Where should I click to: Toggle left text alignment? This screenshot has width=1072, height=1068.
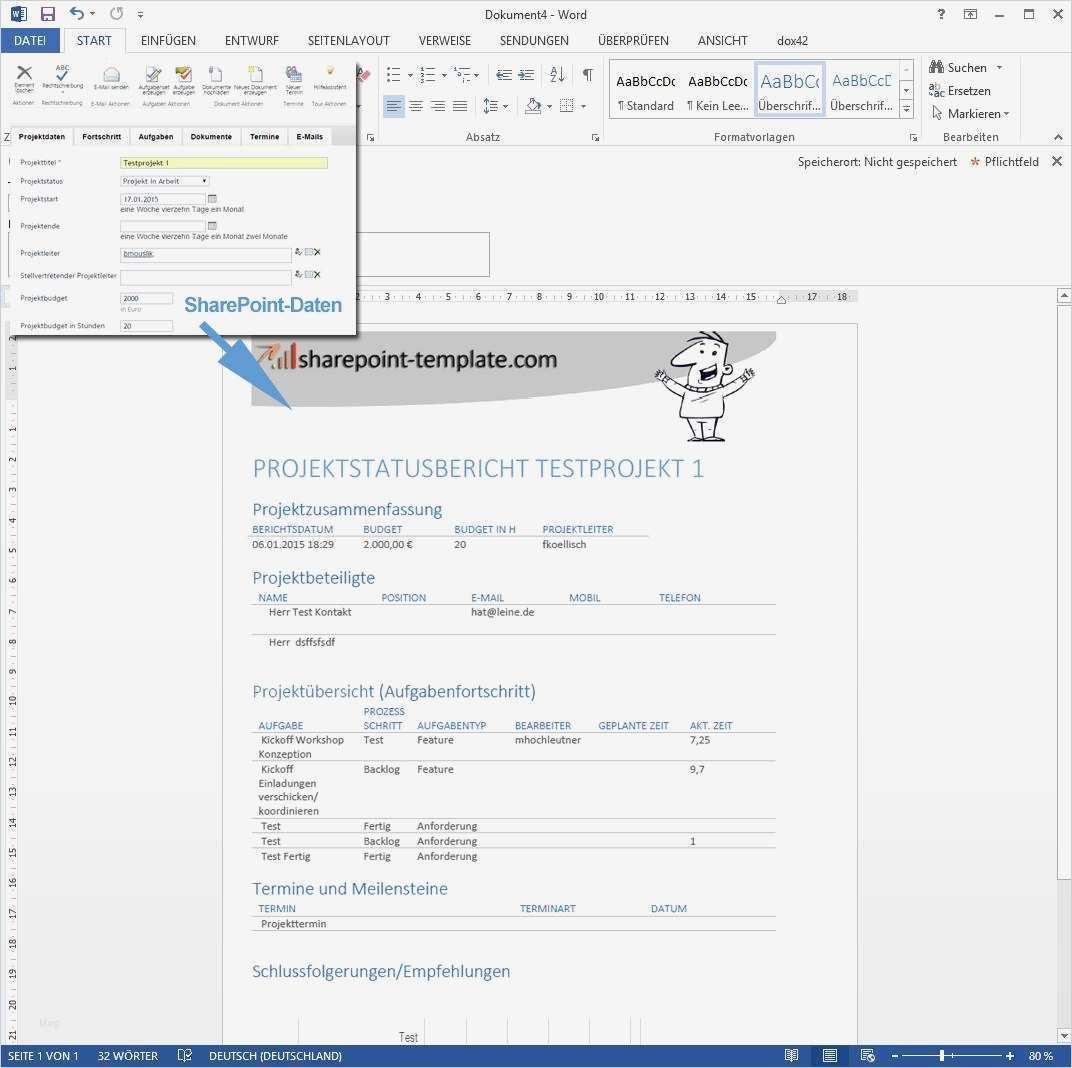394,106
